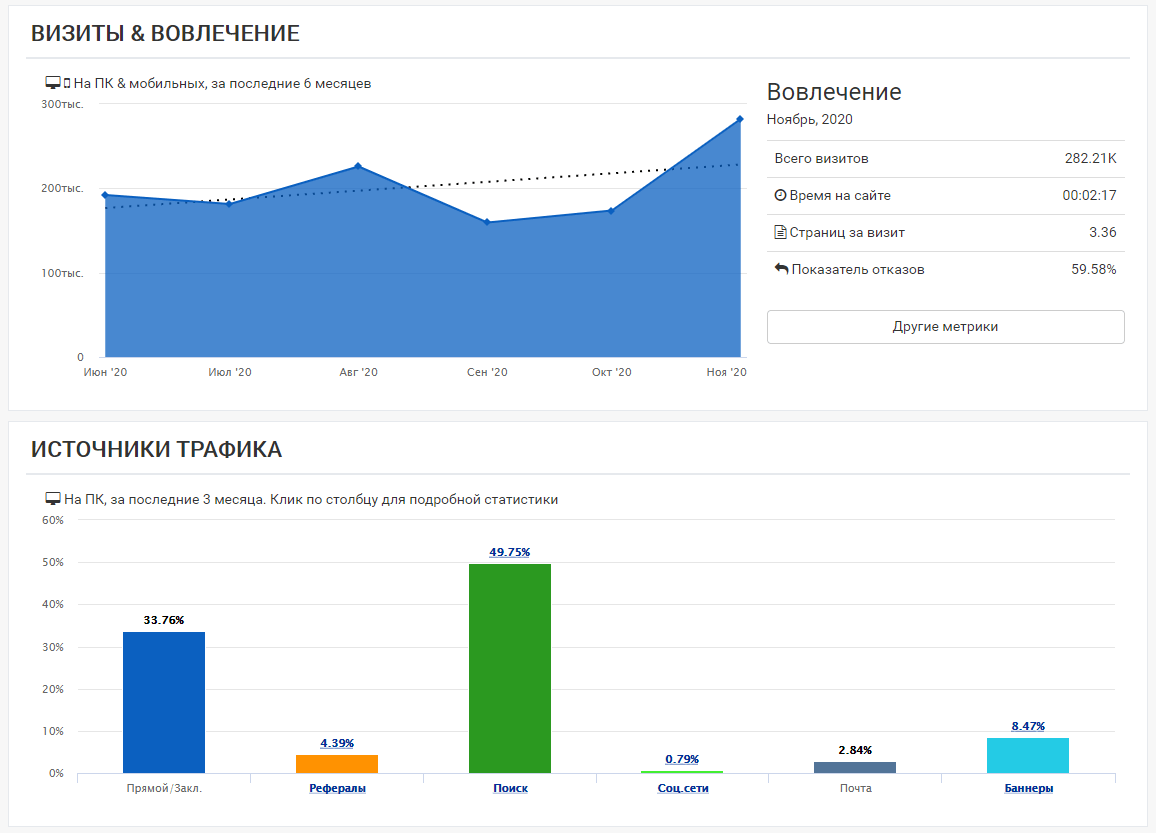1156x833 pixels.
Task: Click the clock icon beside Время на сайте
Action: pos(781,196)
